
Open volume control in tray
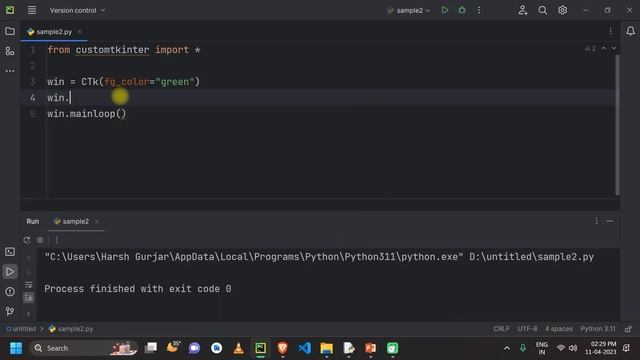click(x=573, y=348)
